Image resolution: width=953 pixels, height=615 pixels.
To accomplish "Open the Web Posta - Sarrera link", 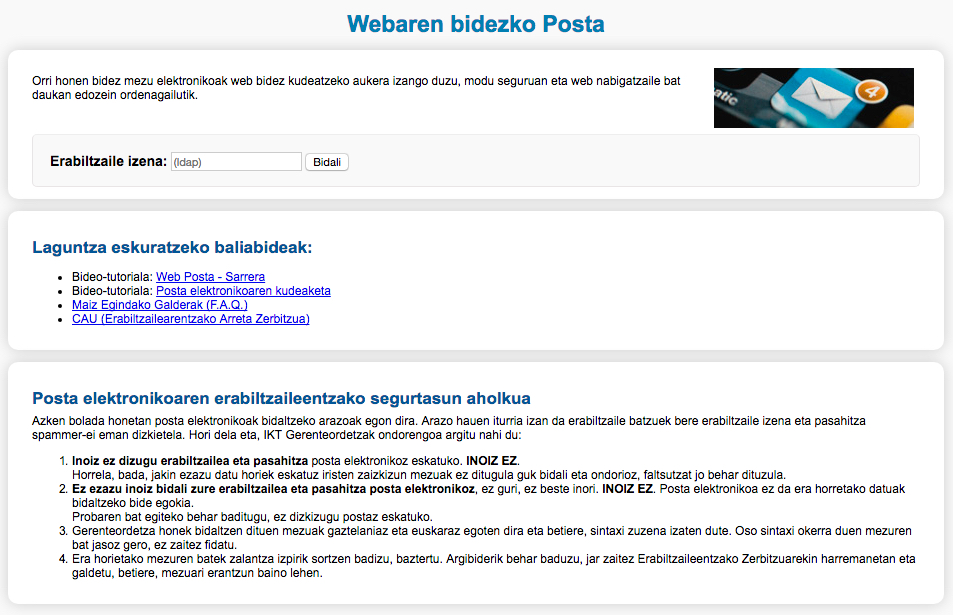I will coord(210,277).
